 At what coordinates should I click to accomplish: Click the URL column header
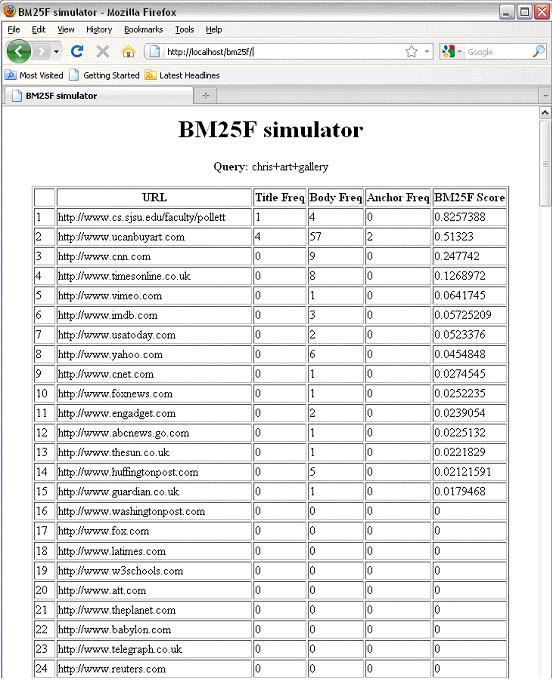pyautogui.click(x=154, y=197)
